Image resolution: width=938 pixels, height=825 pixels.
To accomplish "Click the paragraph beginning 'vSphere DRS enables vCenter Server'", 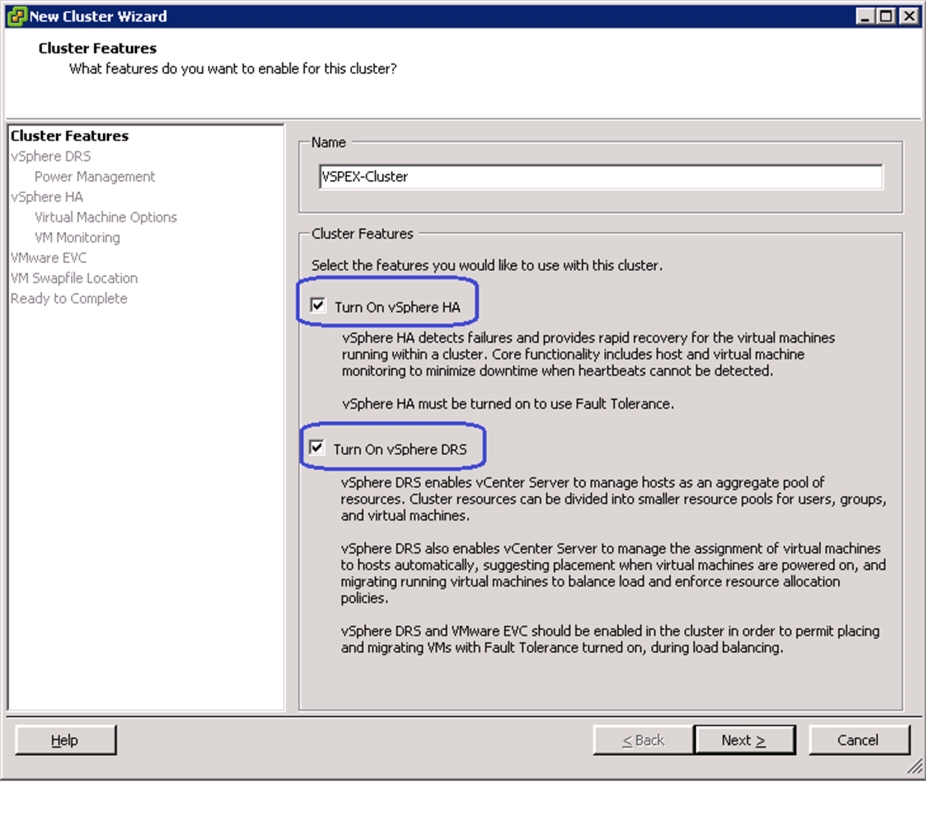I will (613, 499).
